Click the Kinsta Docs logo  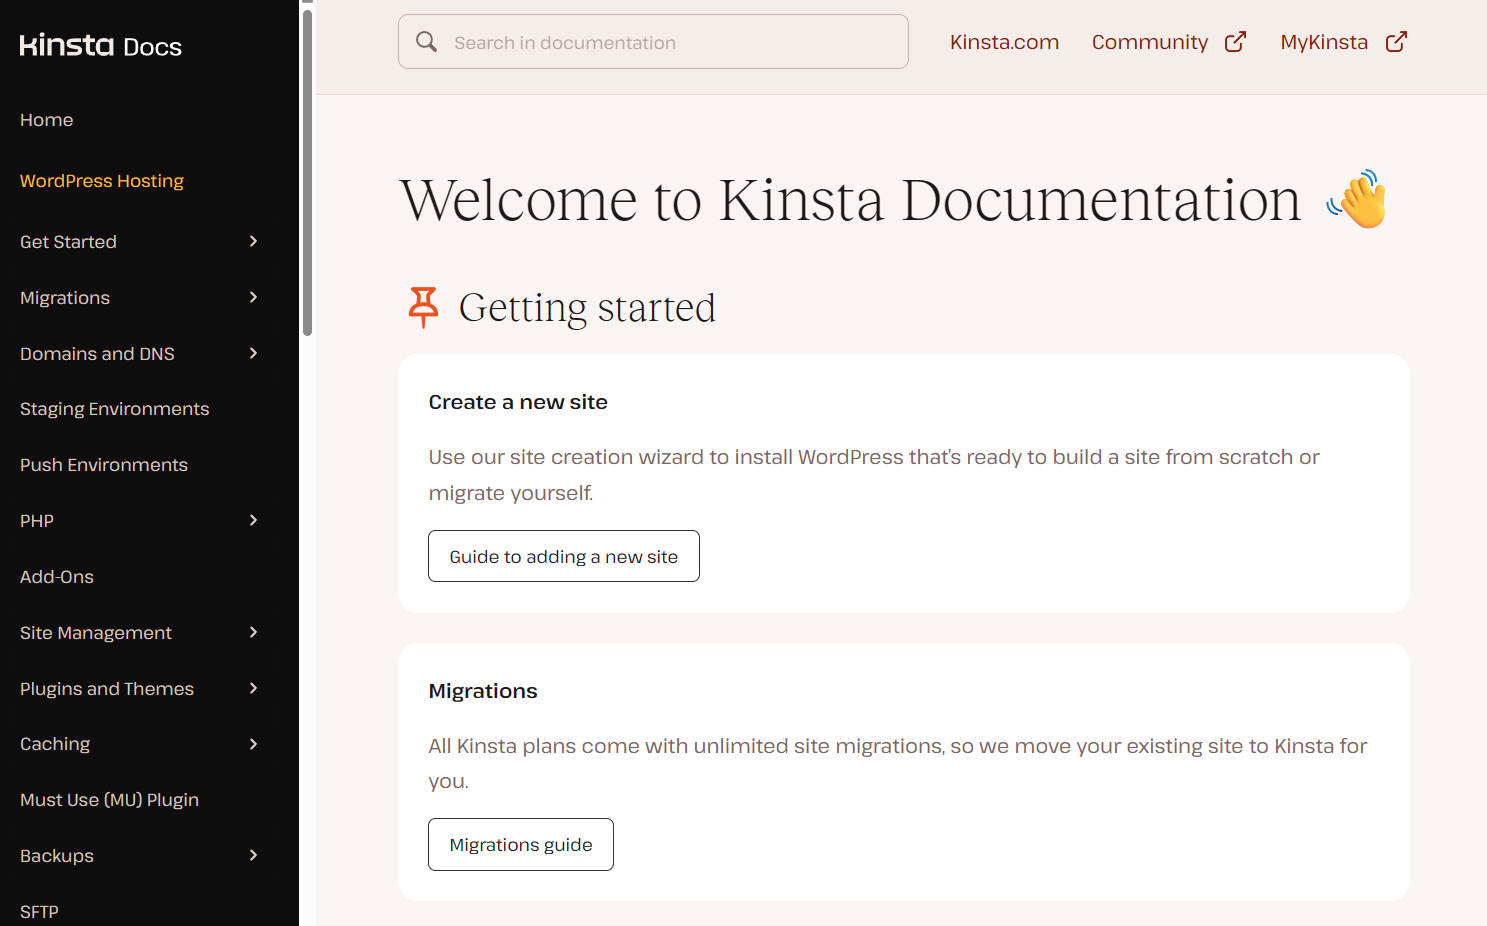(x=100, y=46)
